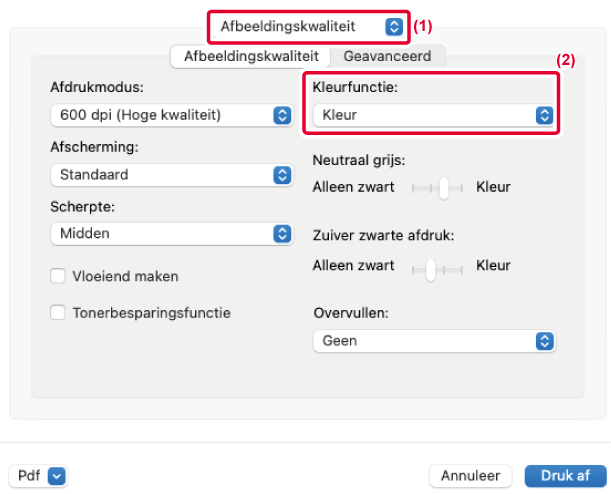611x494 pixels.
Task: Click the Kleurfunctie chevron arrow icon
Action: (x=544, y=115)
